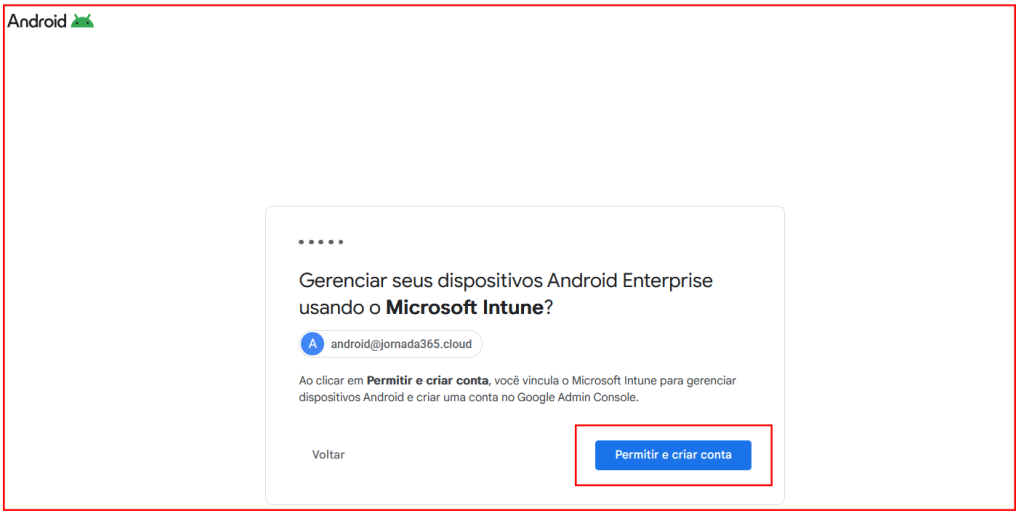Click bold Microsoft Intune in the heading
Screen dimensions: 1024x516
pyautogui.click(x=464, y=308)
